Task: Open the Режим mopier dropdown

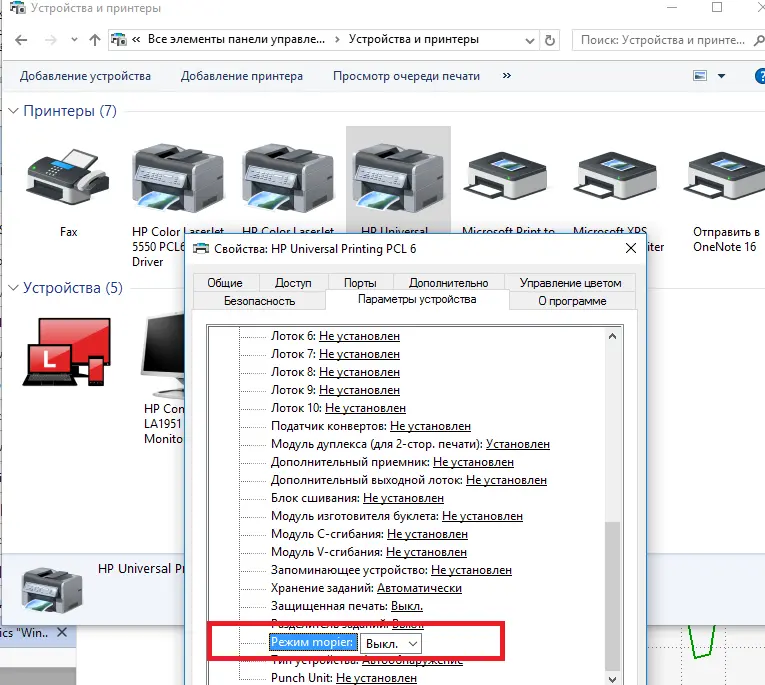Action: 391,644
